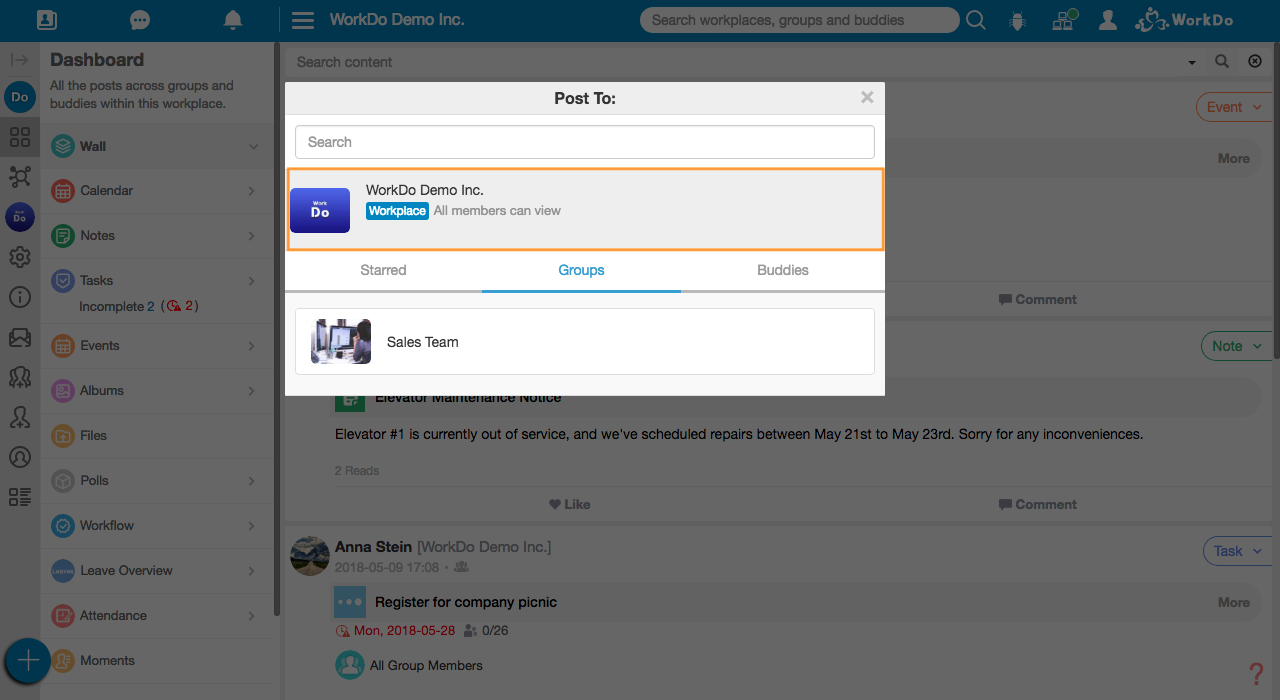1280x700 pixels.
Task: Click the WorkDo logo
Action: point(1184,20)
